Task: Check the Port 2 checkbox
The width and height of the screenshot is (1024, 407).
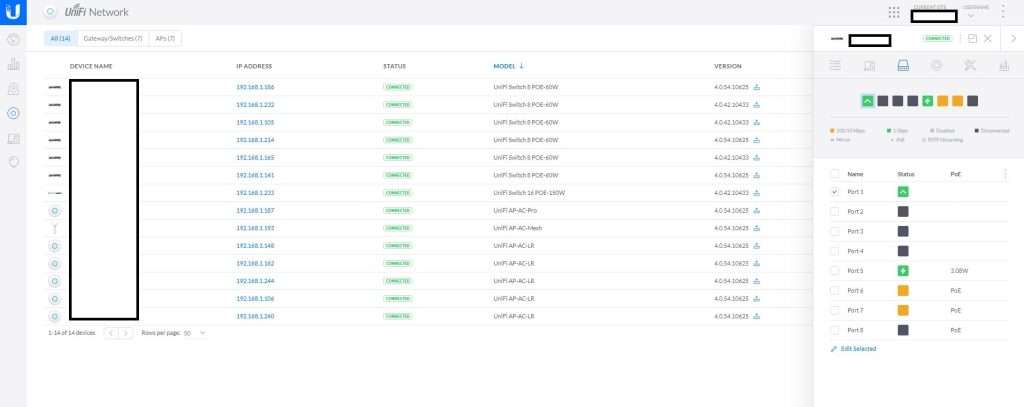Action: 835,212
